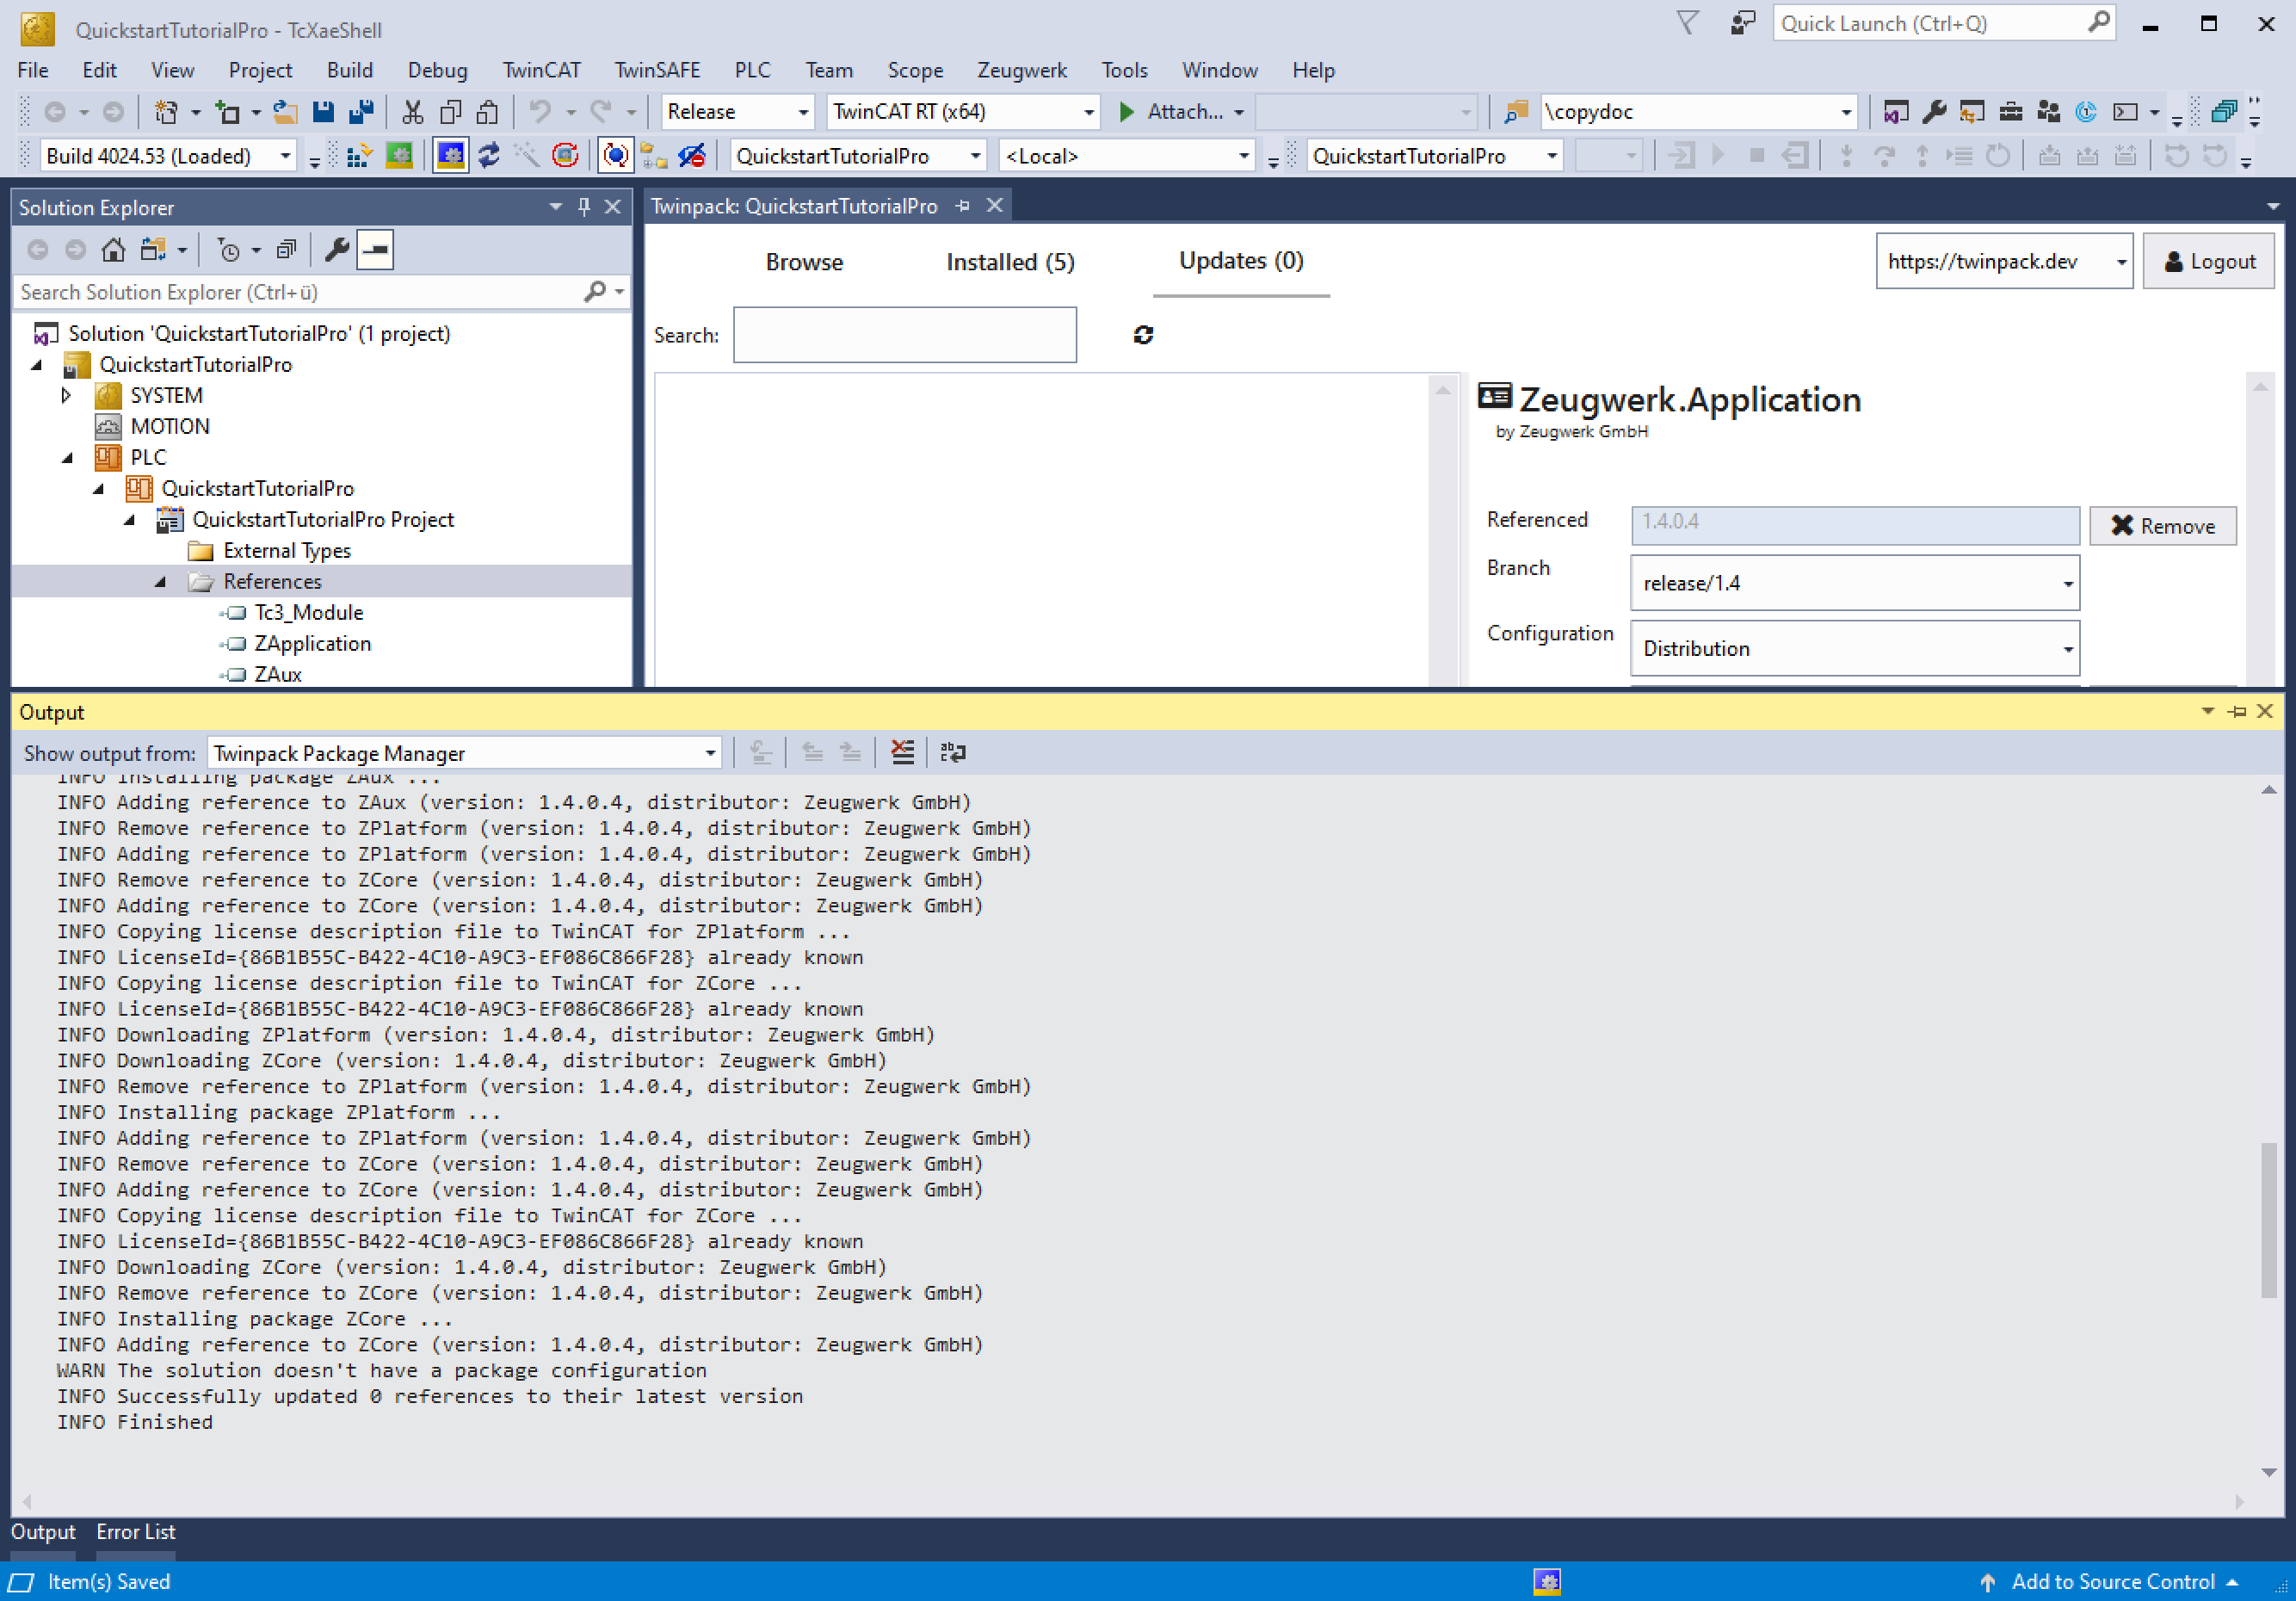
Task: Click the cascading windows toolbar icon
Action: (2223, 112)
